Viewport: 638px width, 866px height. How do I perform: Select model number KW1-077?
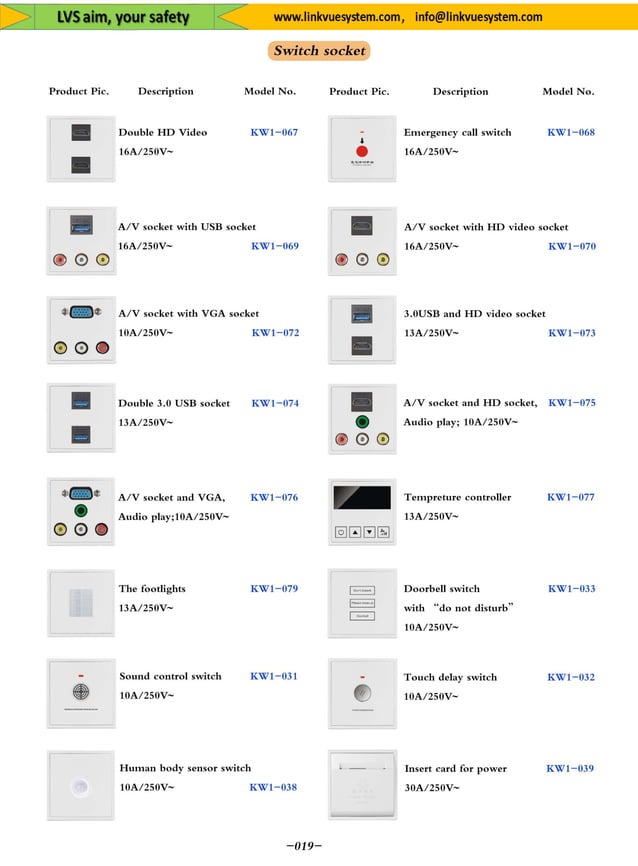pos(571,497)
